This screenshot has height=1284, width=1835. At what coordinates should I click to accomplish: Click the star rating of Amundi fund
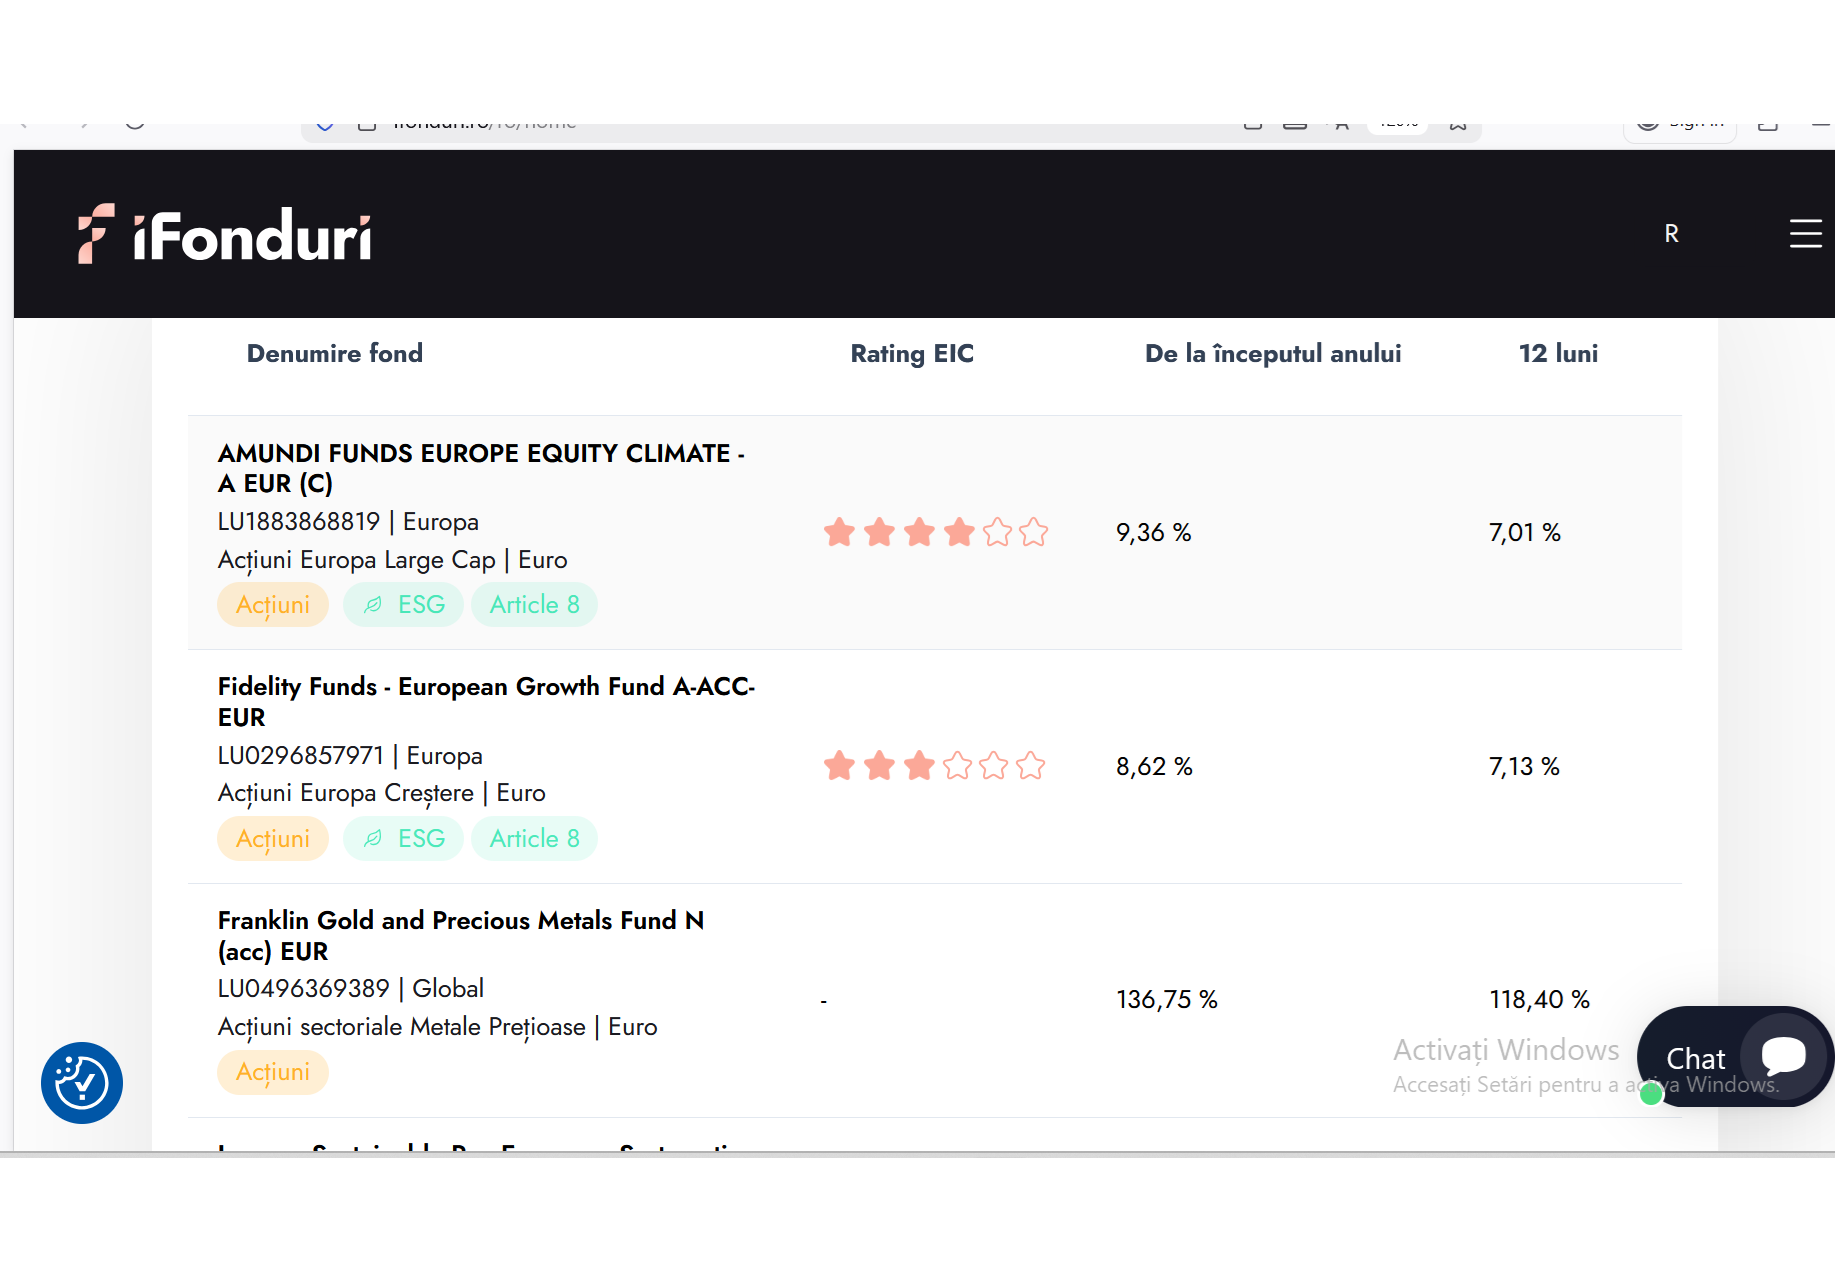935,532
